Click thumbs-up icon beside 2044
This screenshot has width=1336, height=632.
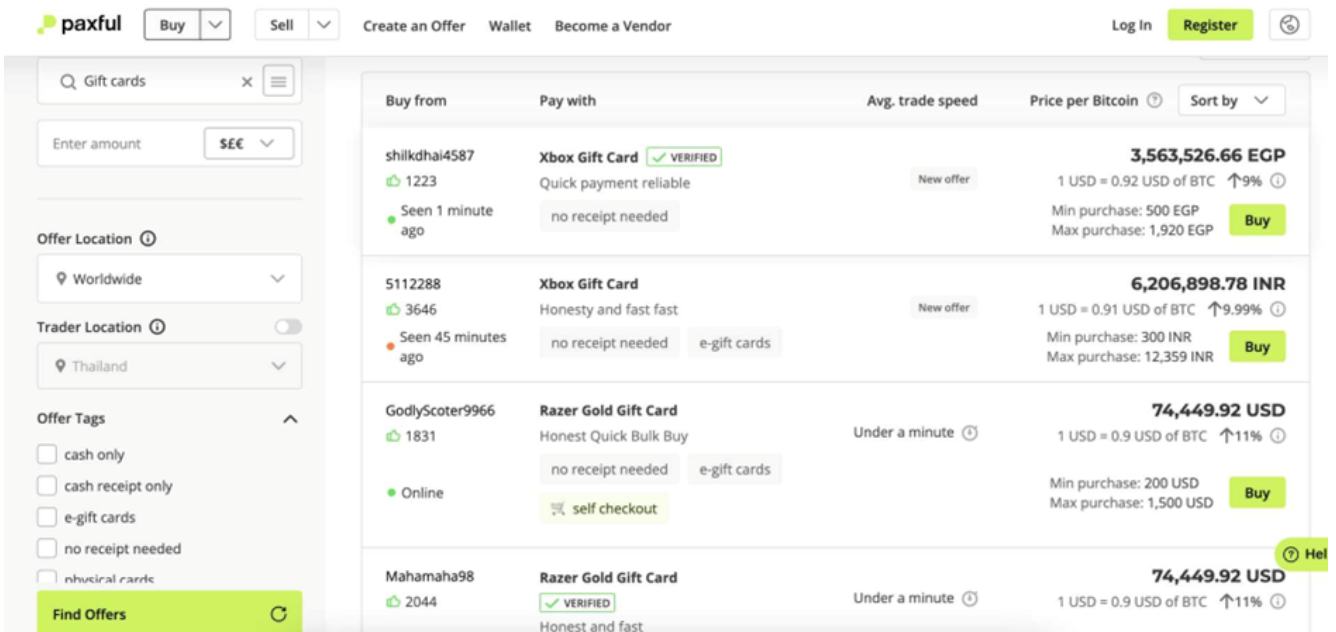tap(393, 602)
